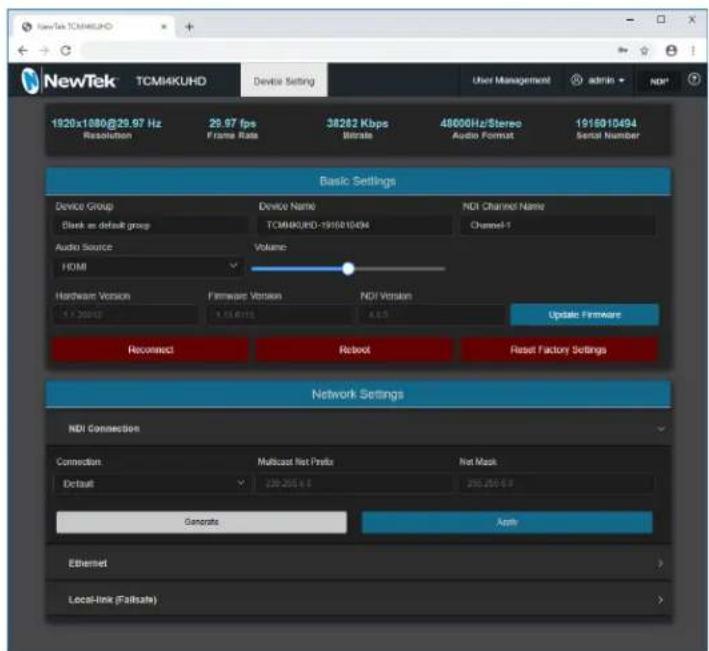The width and height of the screenshot is (709, 651).
Task: Close the NewTek TCMI4KUHD browser tab
Action: pos(164,27)
